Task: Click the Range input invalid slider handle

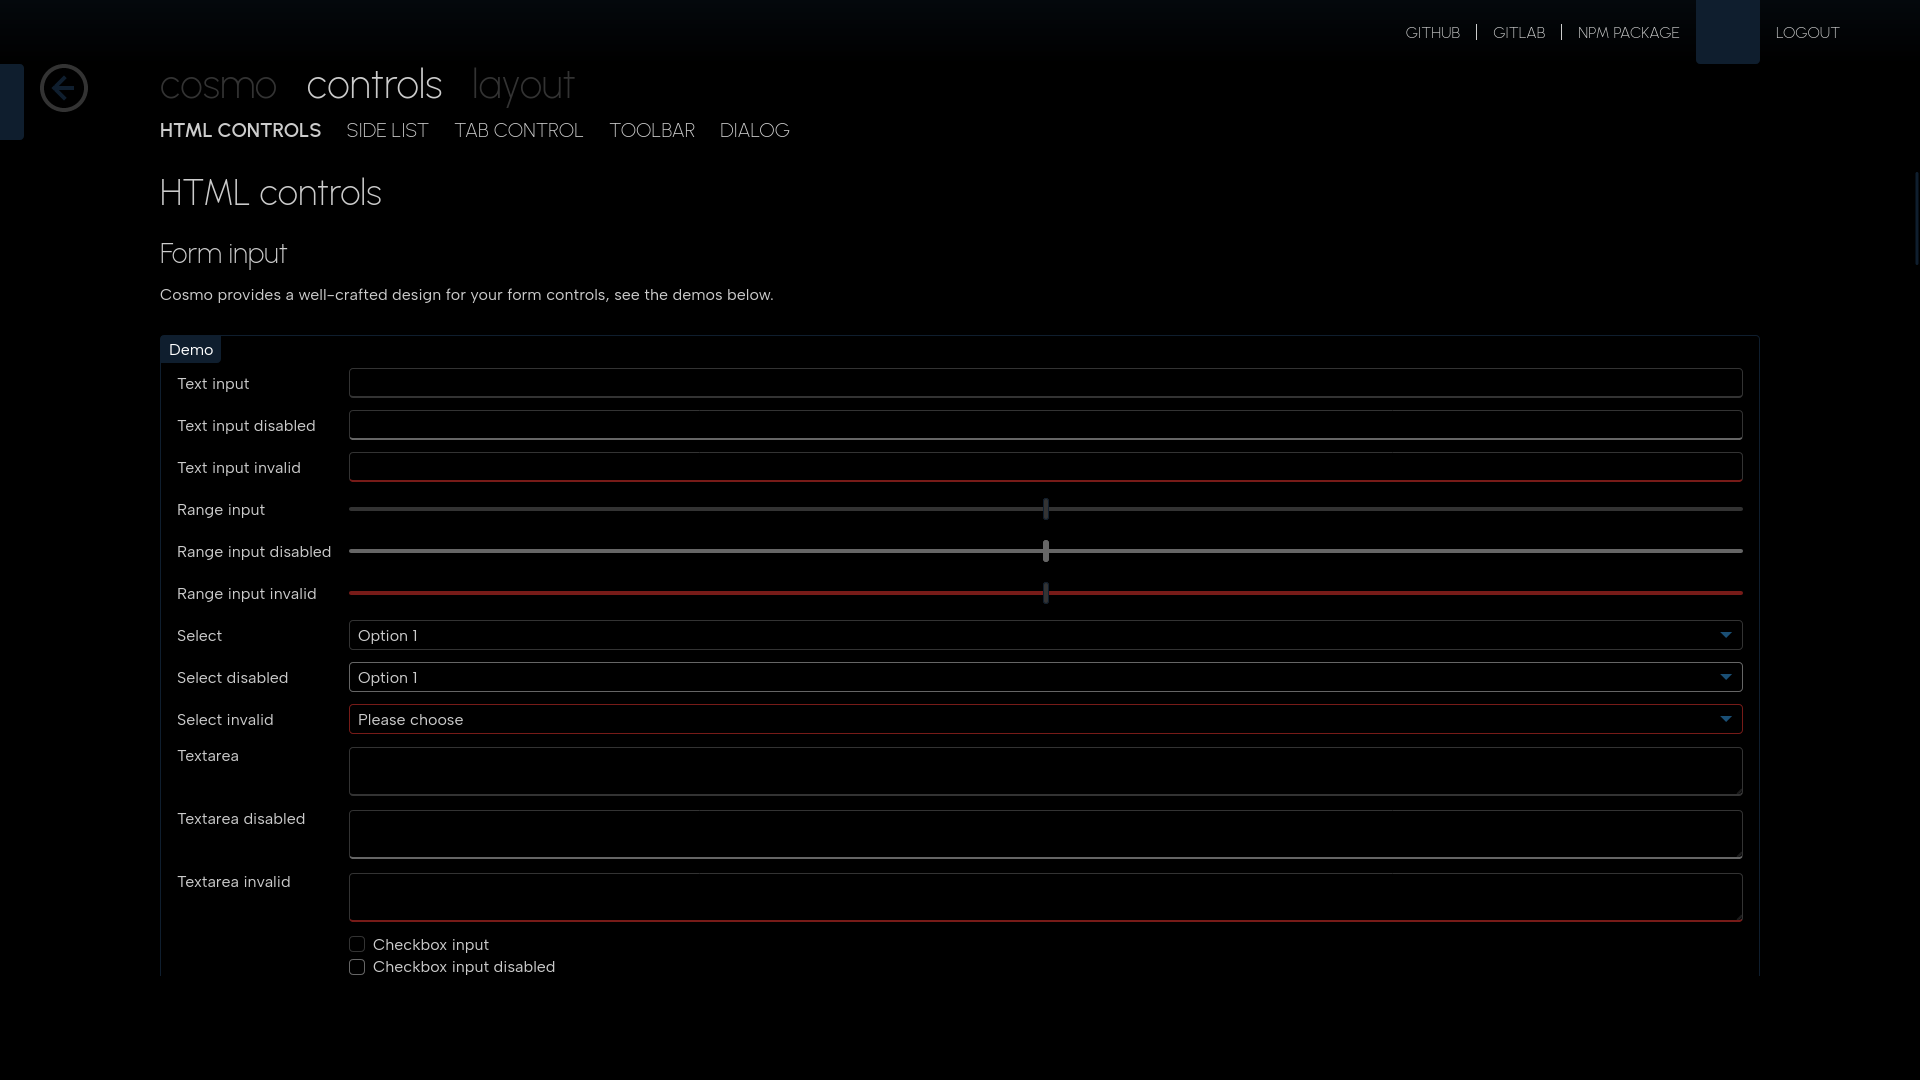Action: click(1046, 593)
